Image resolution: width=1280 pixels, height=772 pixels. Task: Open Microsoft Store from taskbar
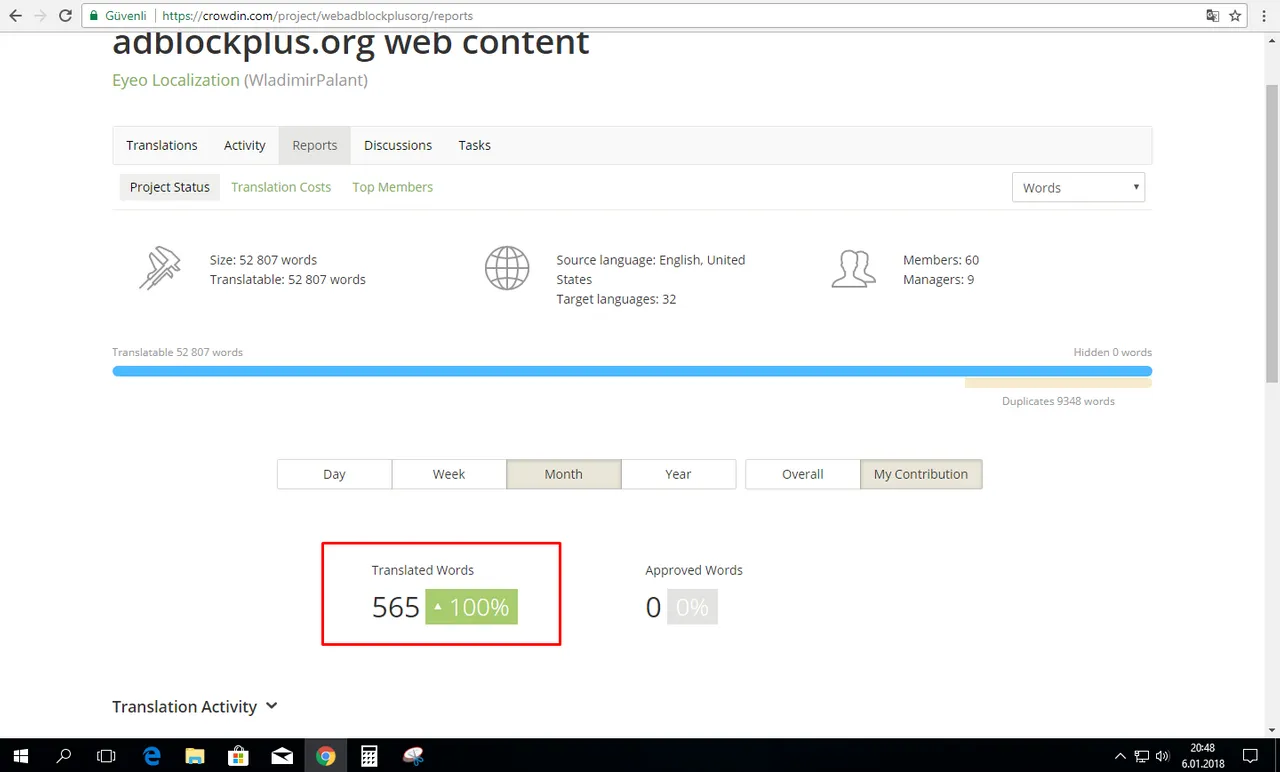coord(238,756)
